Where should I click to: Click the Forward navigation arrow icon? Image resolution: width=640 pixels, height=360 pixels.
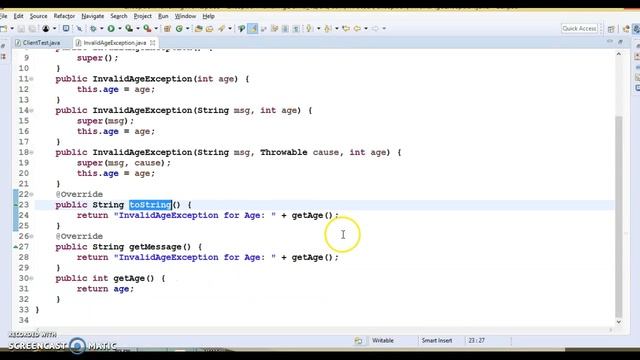[x=375, y=29]
